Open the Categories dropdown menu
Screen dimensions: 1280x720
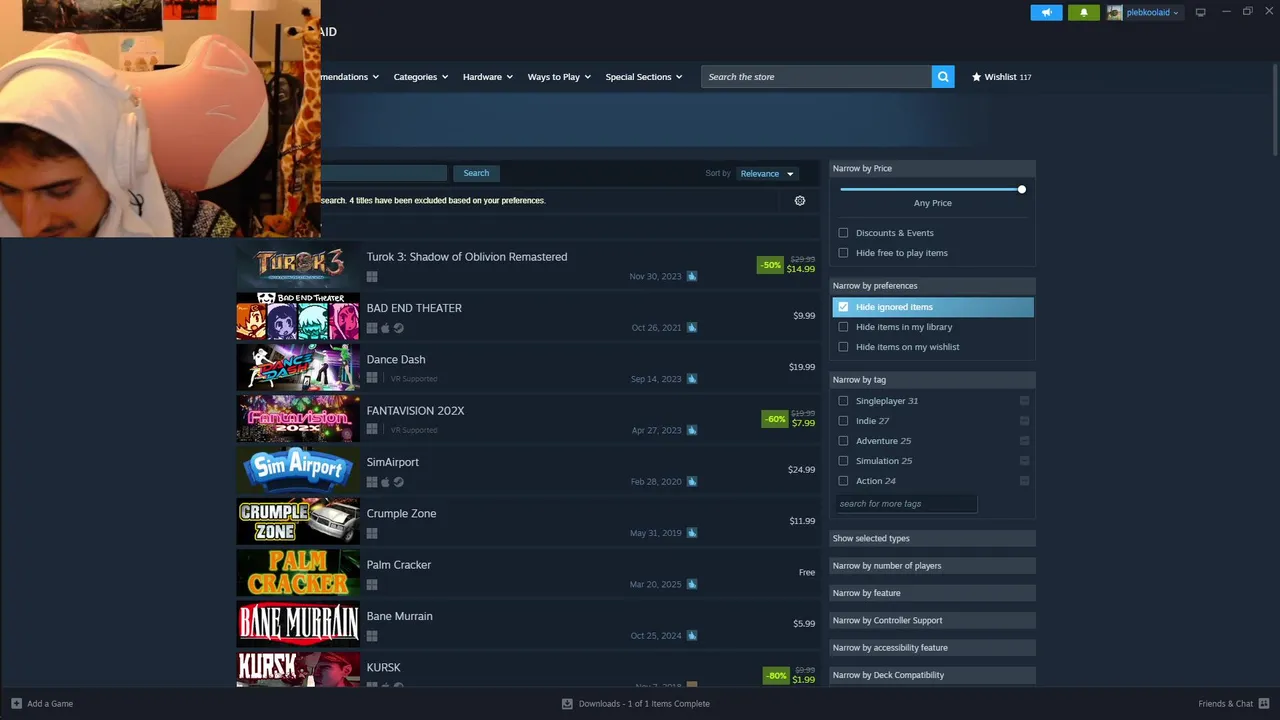click(420, 77)
